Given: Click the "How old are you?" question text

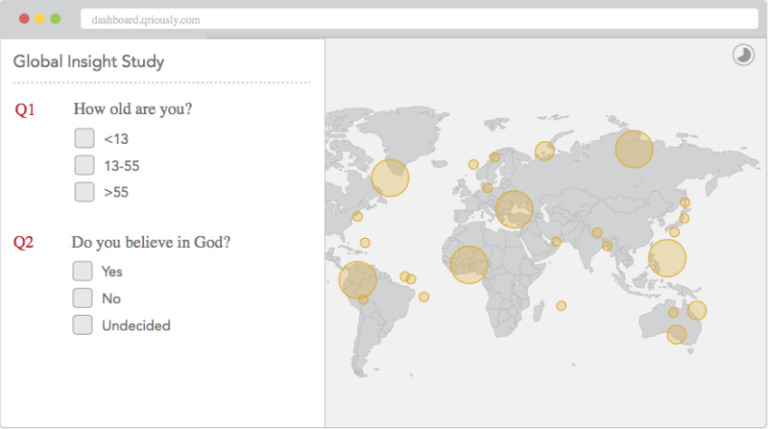Looking at the screenshot, I should pyautogui.click(x=132, y=109).
